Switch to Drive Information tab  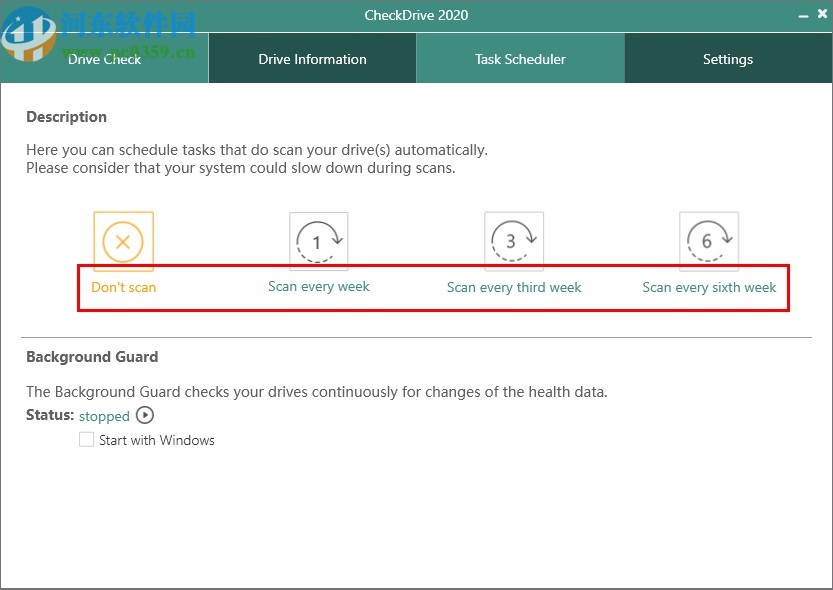pyautogui.click(x=312, y=58)
